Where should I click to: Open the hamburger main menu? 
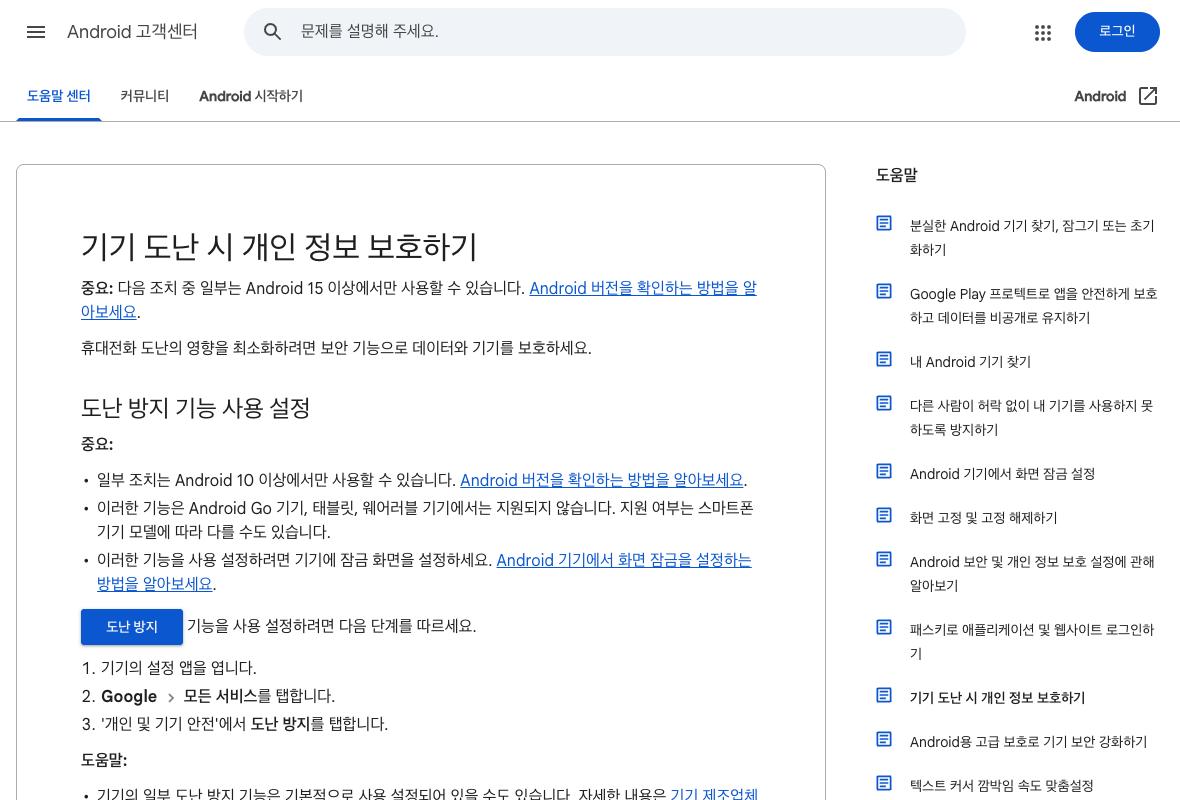35,32
